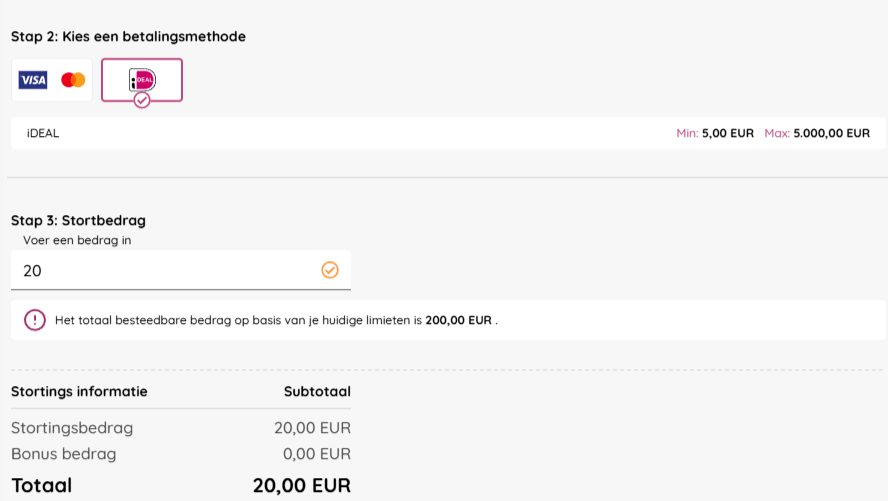This screenshot has width=888, height=501.
Task: Click the Mastercard logo icon
Action: click(x=73, y=80)
